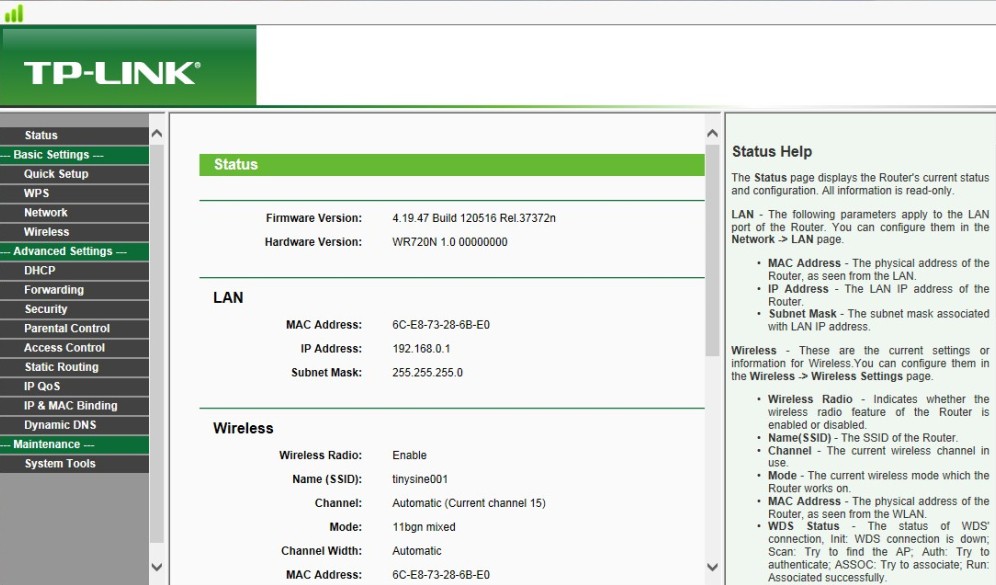Click the 11bgn mixed mode value
The width and height of the screenshot is (996, 585).
click(x=424, y=527)
